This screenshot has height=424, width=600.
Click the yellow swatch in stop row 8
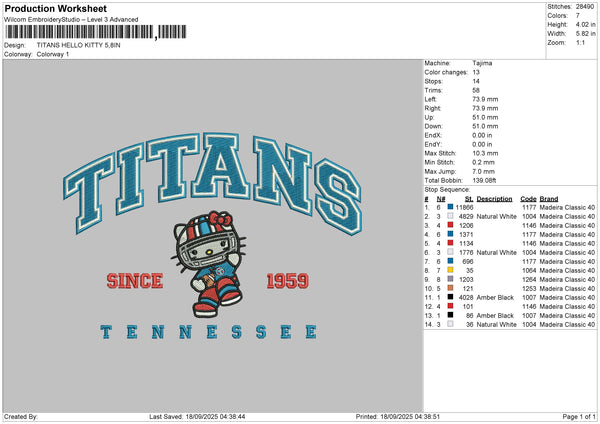(450, 270)
